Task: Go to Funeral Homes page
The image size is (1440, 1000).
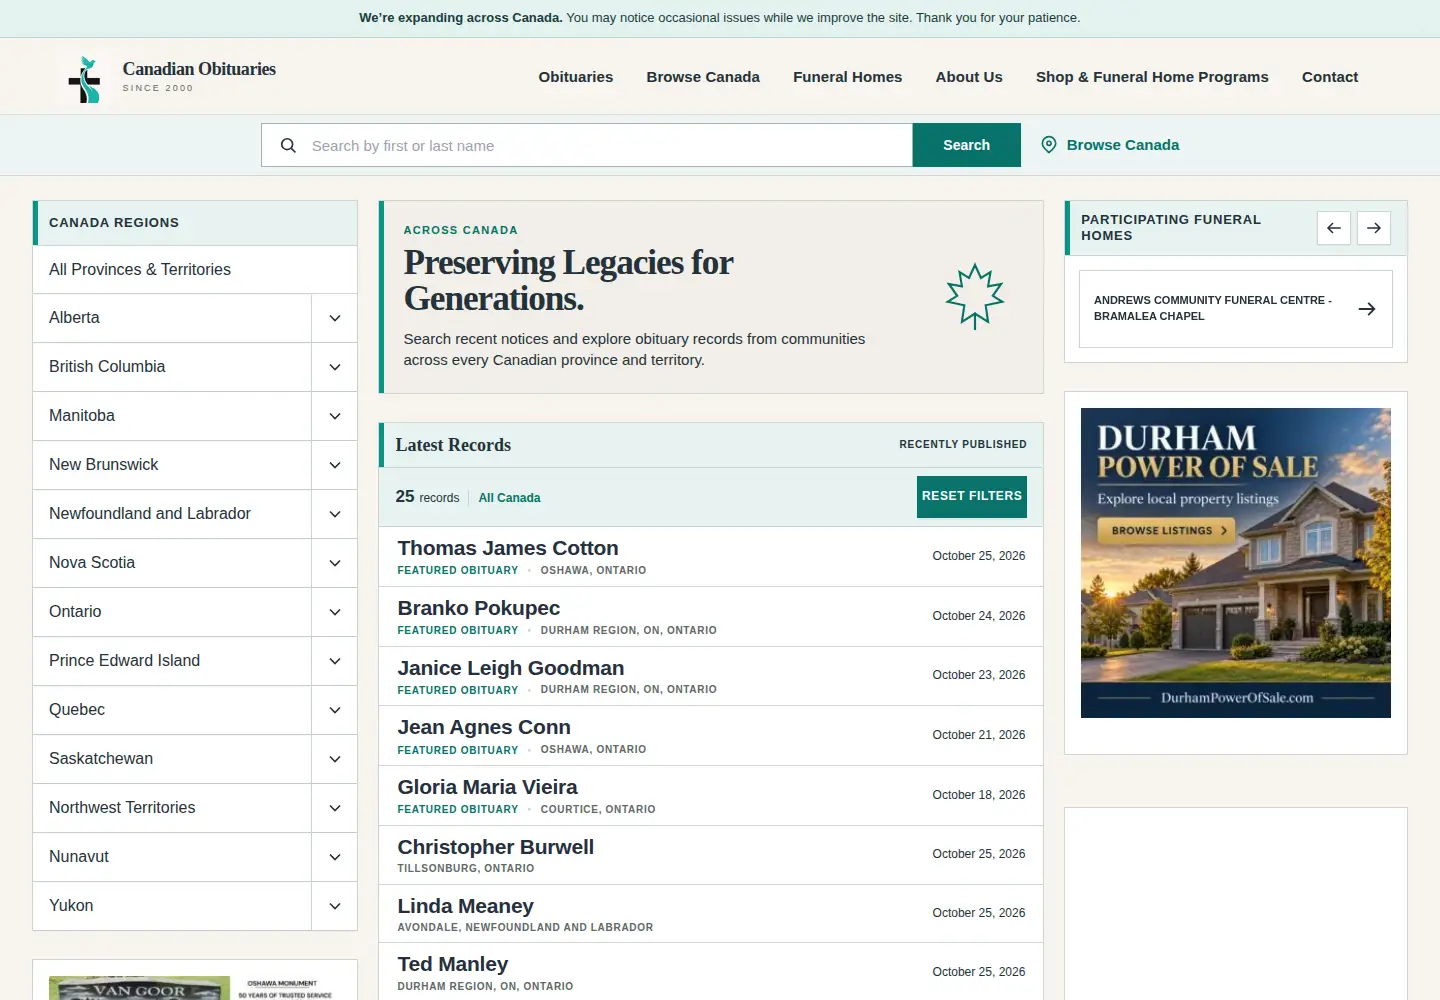Action: pyautogui.click(x=848, y=77)
